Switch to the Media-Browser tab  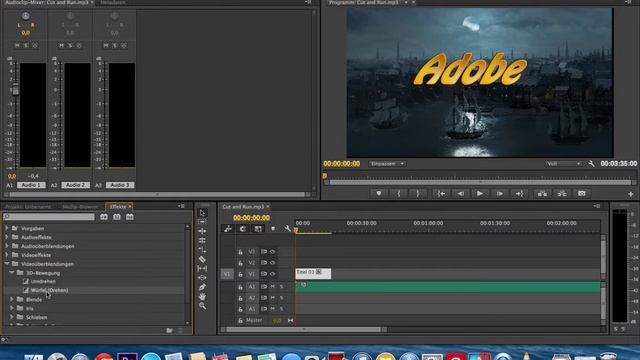pos(80,207)
